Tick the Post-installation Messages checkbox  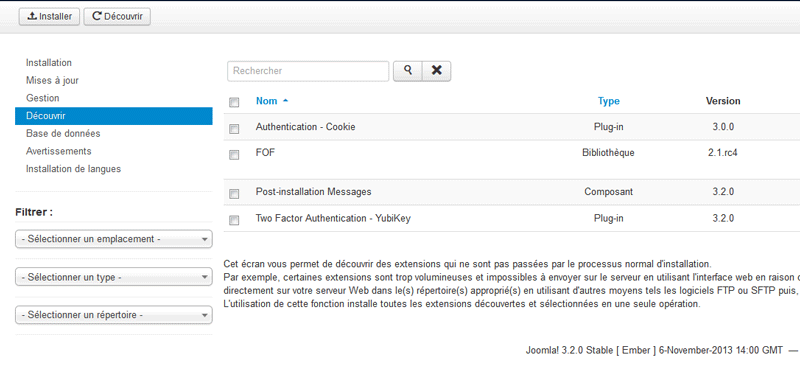[234, 193]
